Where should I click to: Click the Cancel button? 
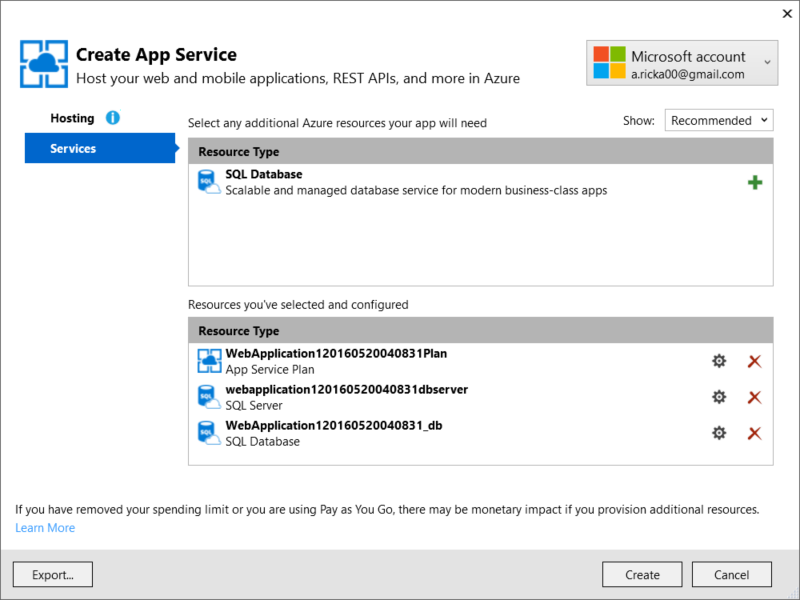tap(732, 574)
